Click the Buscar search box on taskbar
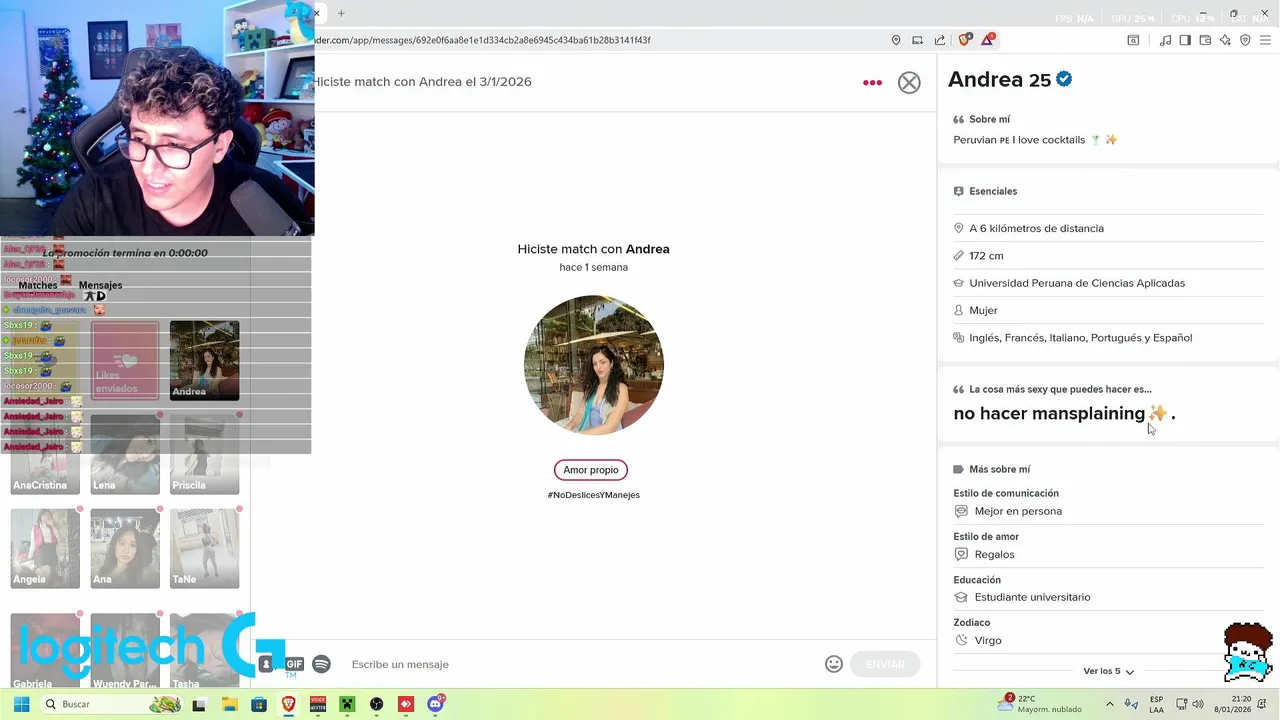 [x=112, y=704]
